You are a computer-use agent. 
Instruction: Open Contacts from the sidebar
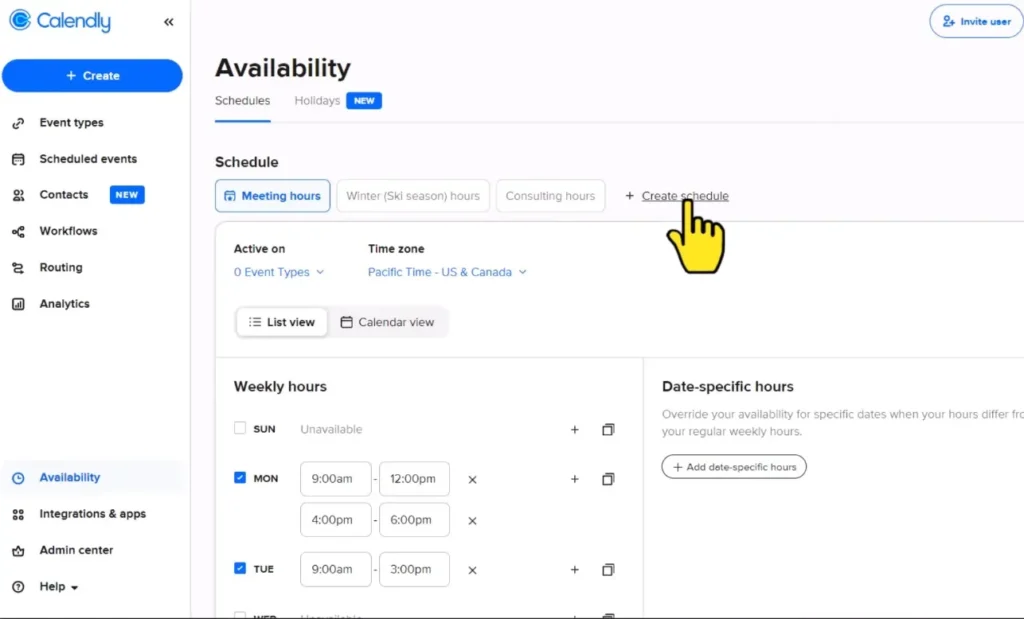point(63,194)
